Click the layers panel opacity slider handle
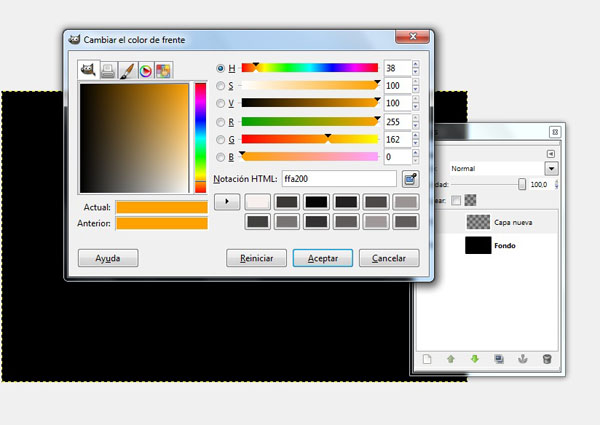 point(522,184)
